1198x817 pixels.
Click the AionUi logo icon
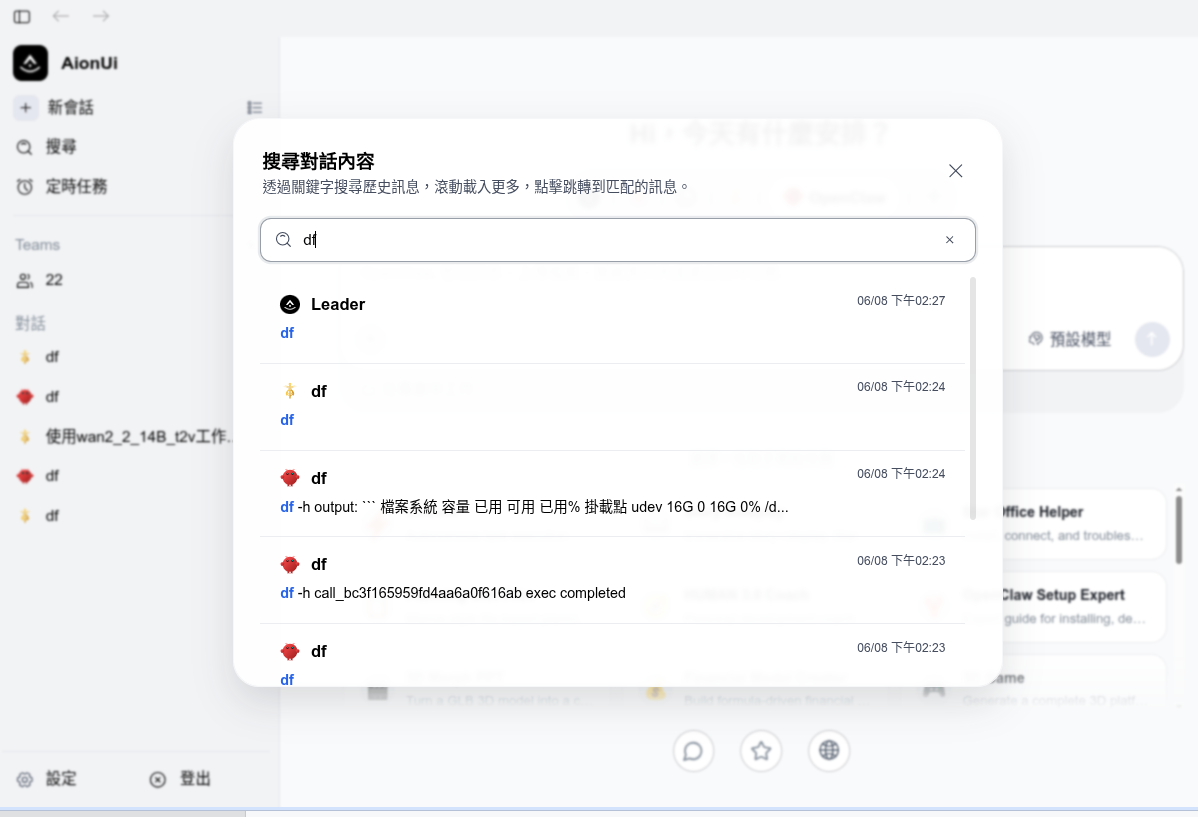[31, 63]
